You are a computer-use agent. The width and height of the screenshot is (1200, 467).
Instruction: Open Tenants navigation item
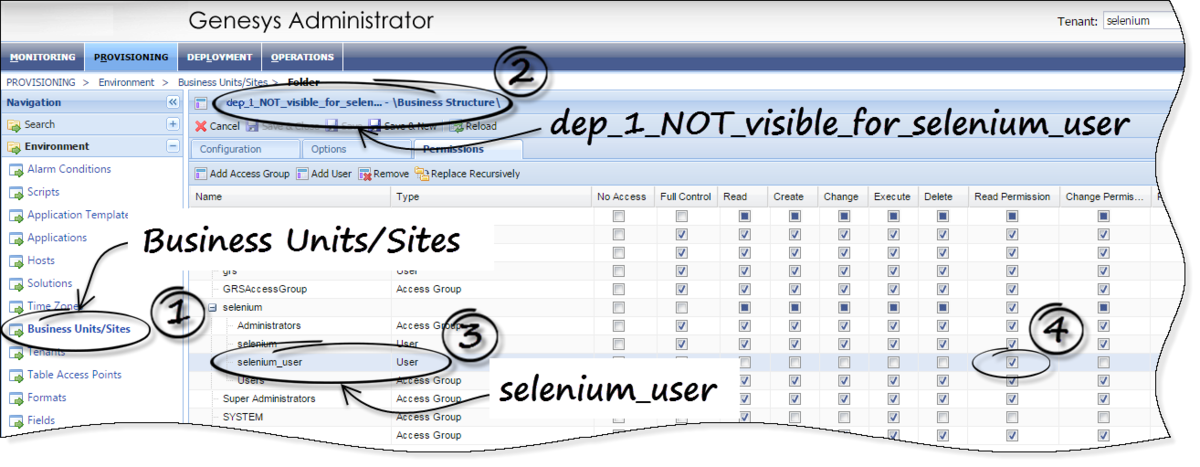click(x=46, y=352)
